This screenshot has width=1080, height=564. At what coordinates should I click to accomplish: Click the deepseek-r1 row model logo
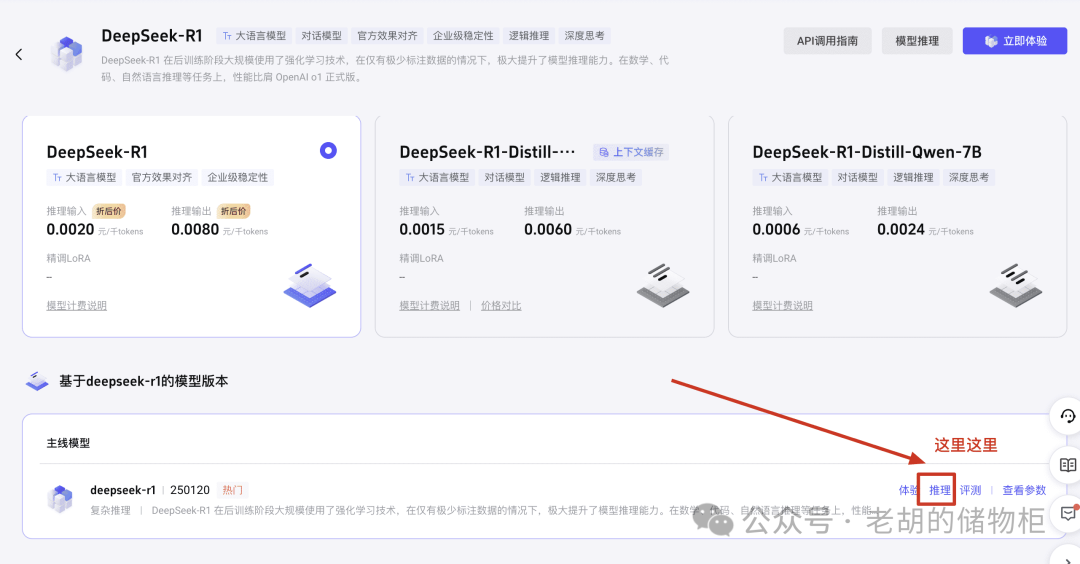pos(60,499)
